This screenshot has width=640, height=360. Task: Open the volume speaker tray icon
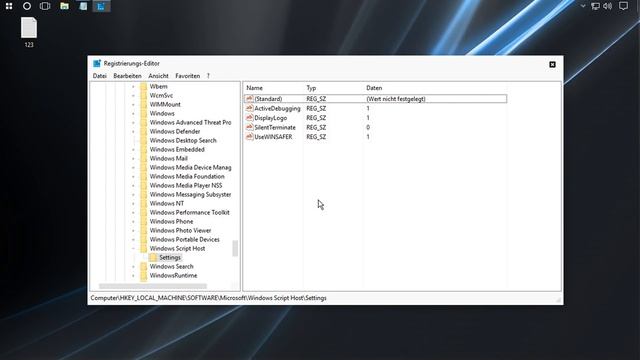pos(608,6)
